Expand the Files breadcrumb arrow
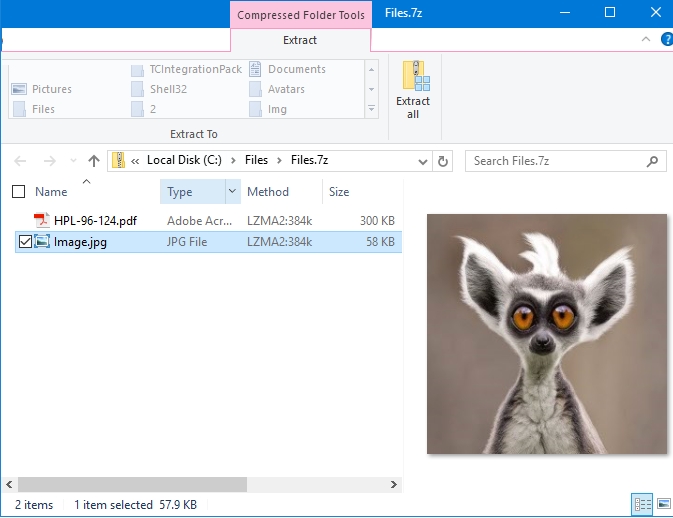This screenshot has height=518, width=673. [x=279, y=161]
